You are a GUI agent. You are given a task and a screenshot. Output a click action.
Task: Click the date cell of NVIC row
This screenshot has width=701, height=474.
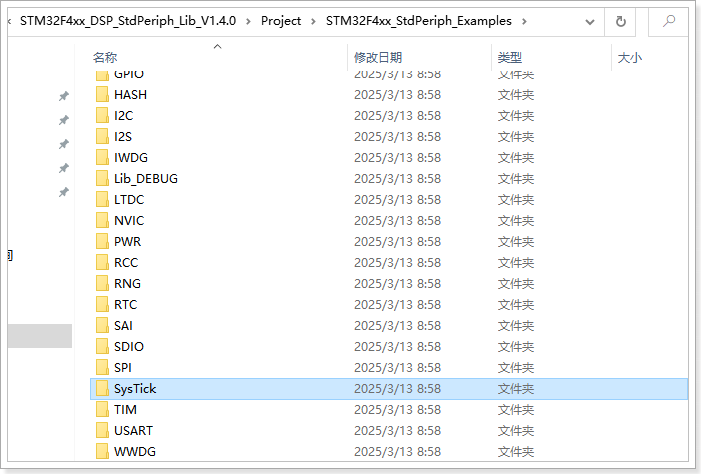397,220
